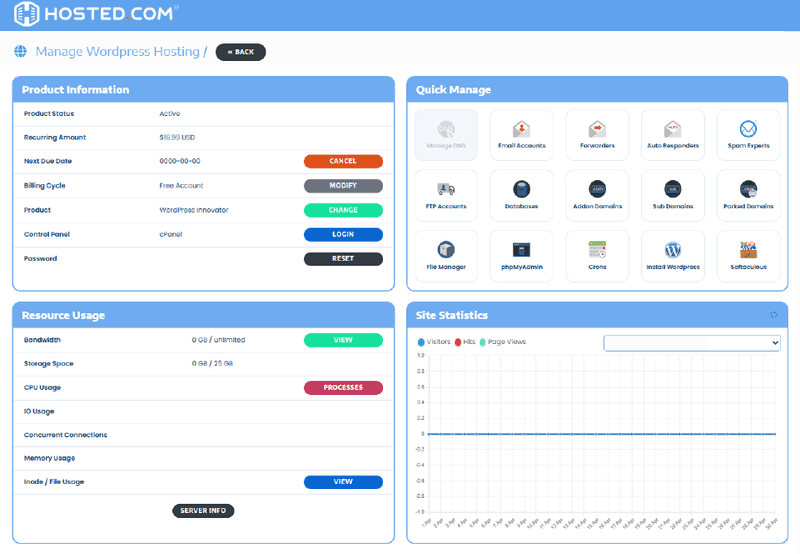This screenshot has height=554, width=800.
Task: Open Parked Domains icon
Action: (748, 196)
